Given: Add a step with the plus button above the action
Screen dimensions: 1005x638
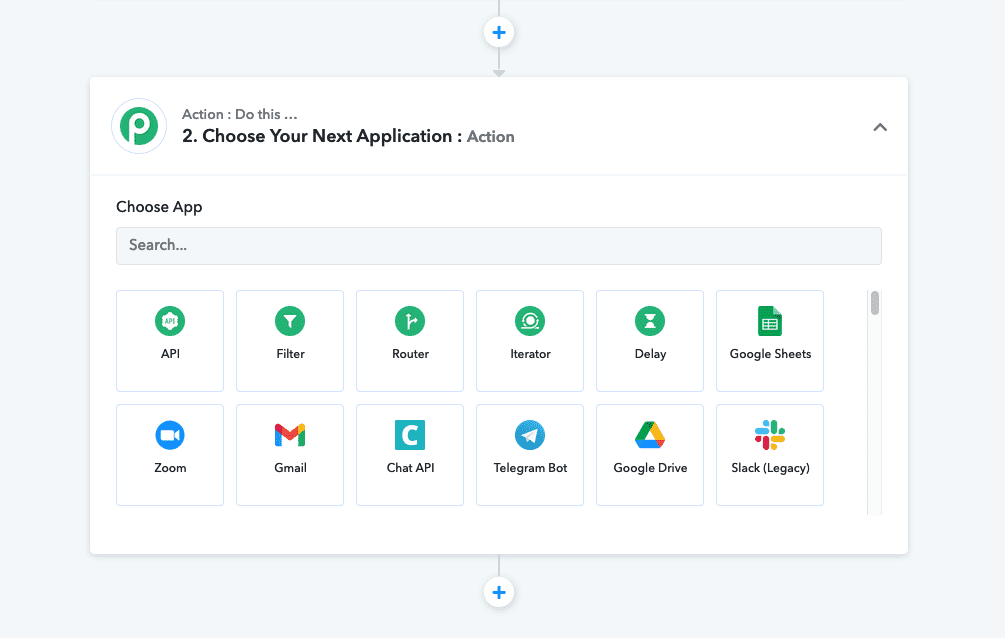Looking at the screenshot, I should 499,33.
